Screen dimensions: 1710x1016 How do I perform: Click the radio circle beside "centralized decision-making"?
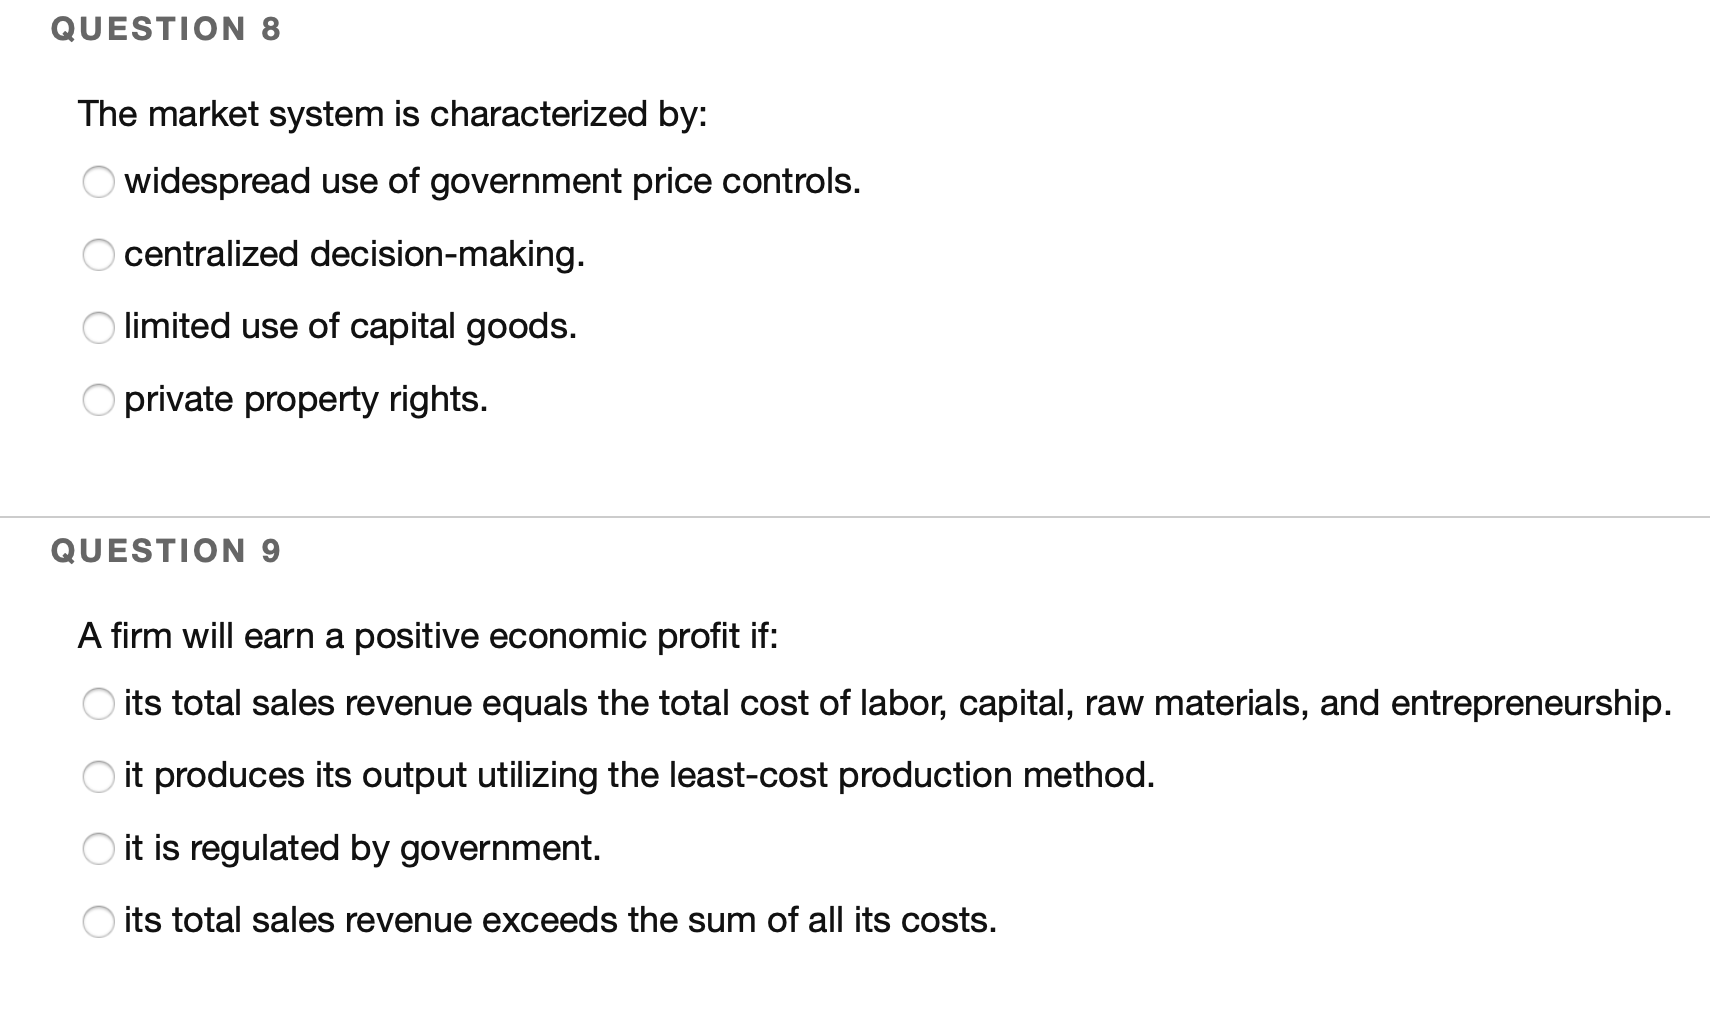point(99,256)
